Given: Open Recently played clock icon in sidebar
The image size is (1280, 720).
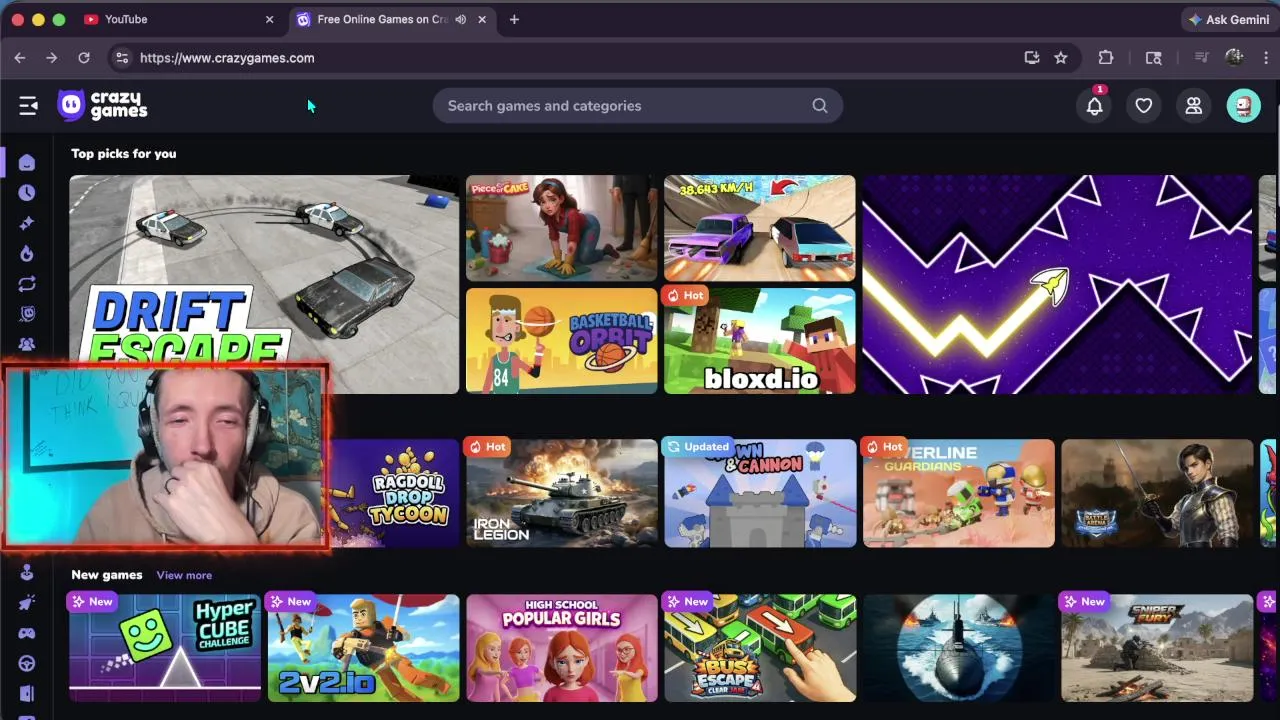Looking at the screenshot, I should tap(27, 193).
